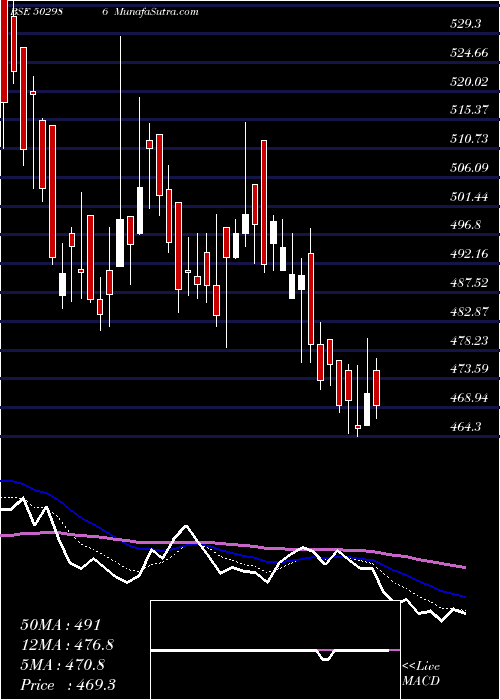Click the BSE 50298 symbol text

pos(36,12)
